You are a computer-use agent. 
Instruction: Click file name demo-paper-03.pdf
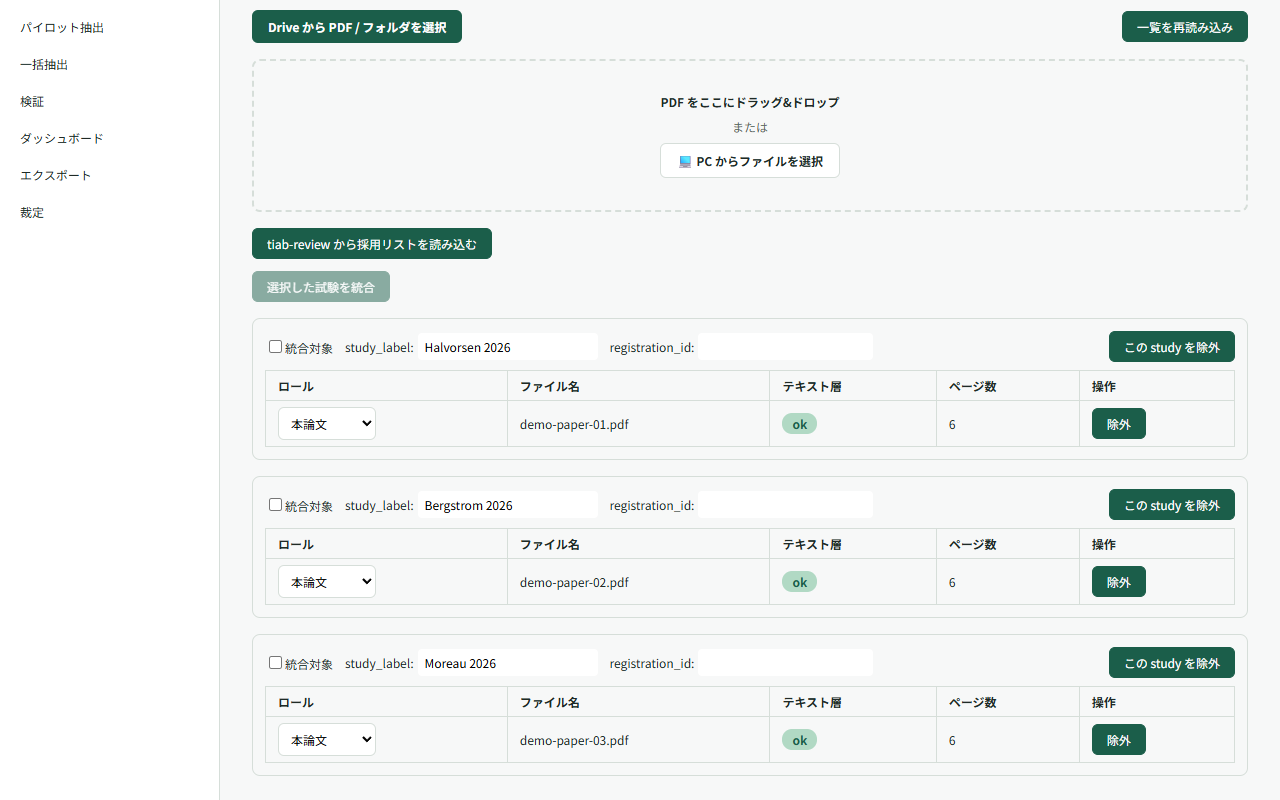(x=574, y=740)
